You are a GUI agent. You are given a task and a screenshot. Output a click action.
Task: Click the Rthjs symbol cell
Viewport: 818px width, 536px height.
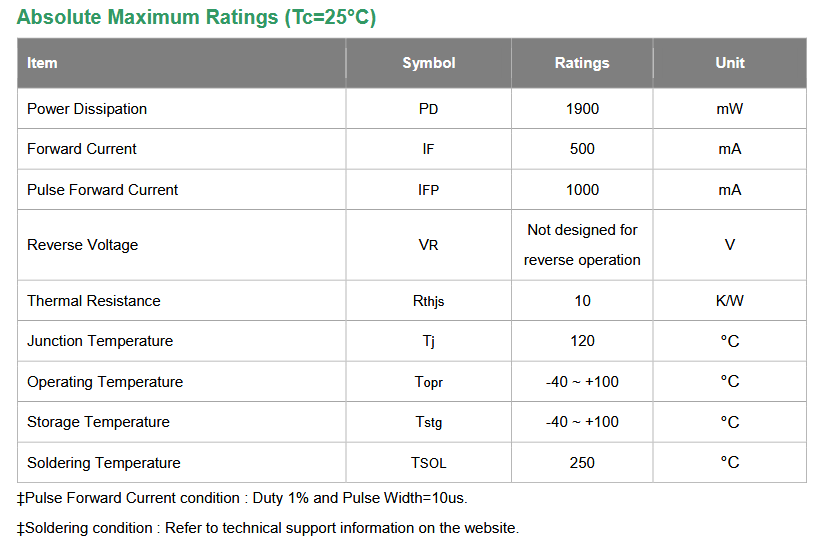(x=428, y=301)
